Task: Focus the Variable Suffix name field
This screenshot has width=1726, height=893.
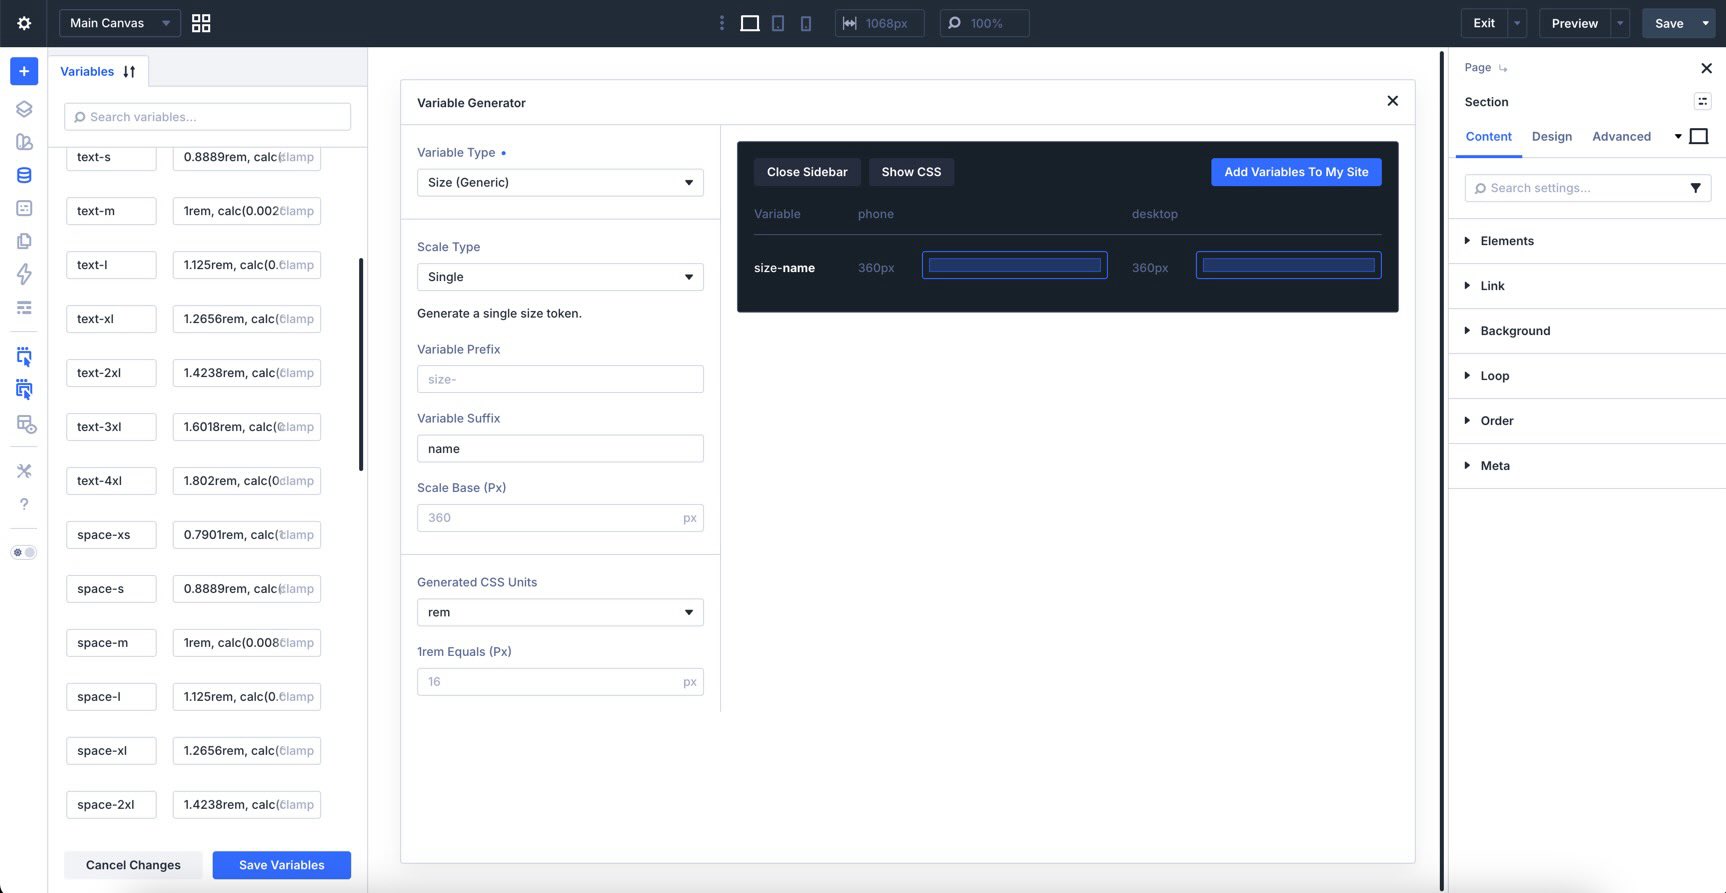Action: [x=560, y=449]
